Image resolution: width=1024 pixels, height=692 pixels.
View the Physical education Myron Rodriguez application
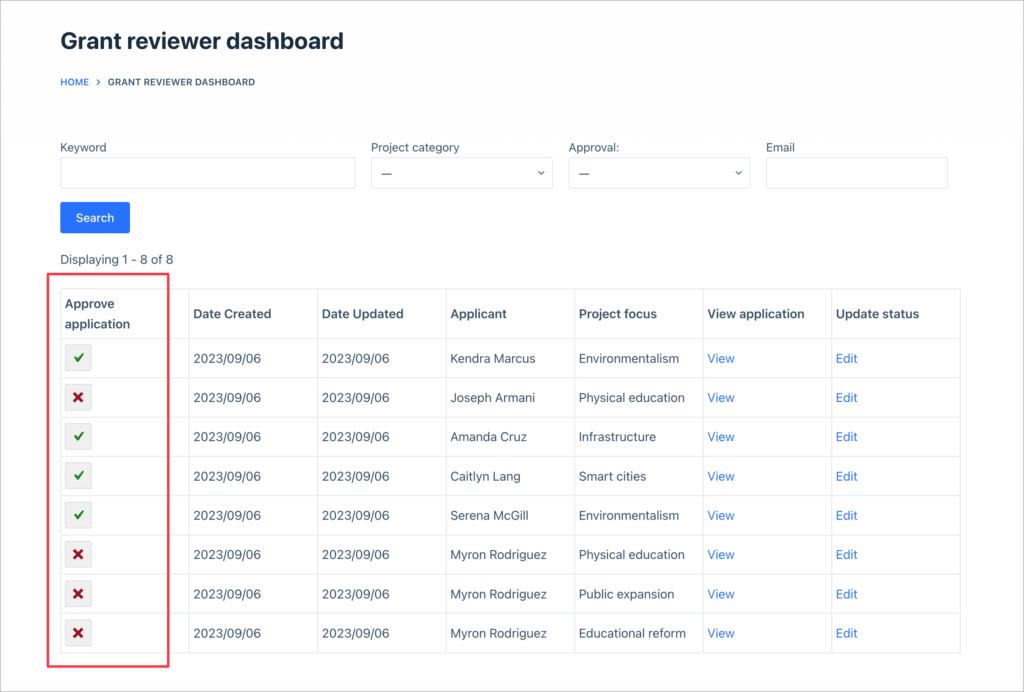721,554
